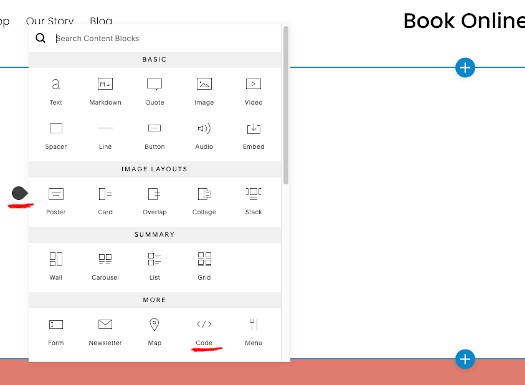The width and height of the screenshot is (525, 385).
Task: Select the Collage image layout
Action: tap(204, 201)
